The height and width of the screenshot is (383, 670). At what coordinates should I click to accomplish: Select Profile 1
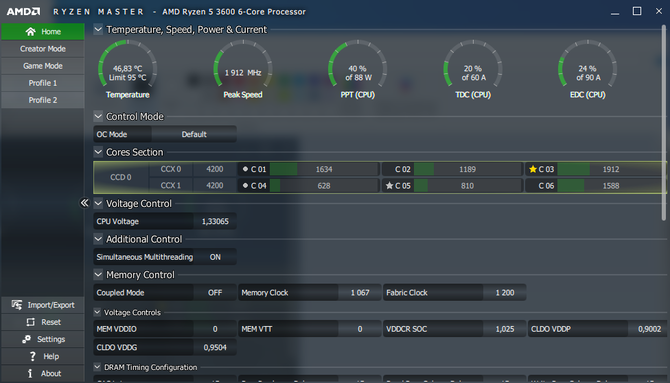pyautogui.click(x=43, y=83)
